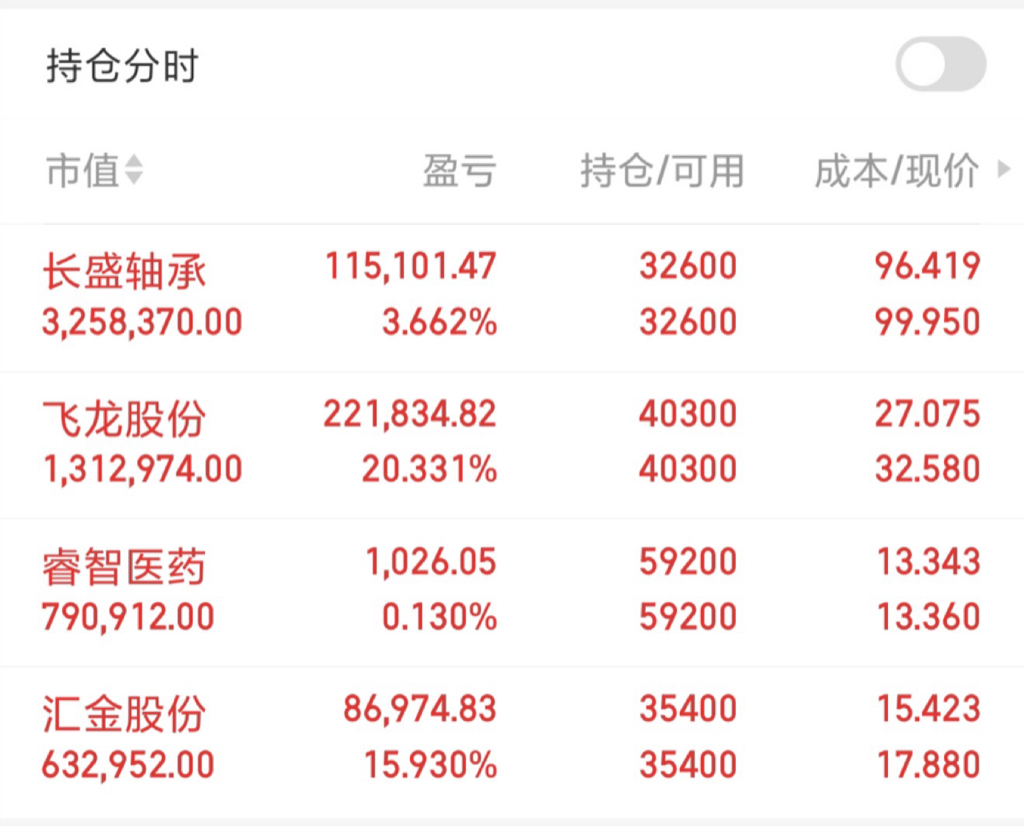This screenshot has height=827, width=1024.
Task: Click the 成本/现价 column header
Action: click(897, 171)
